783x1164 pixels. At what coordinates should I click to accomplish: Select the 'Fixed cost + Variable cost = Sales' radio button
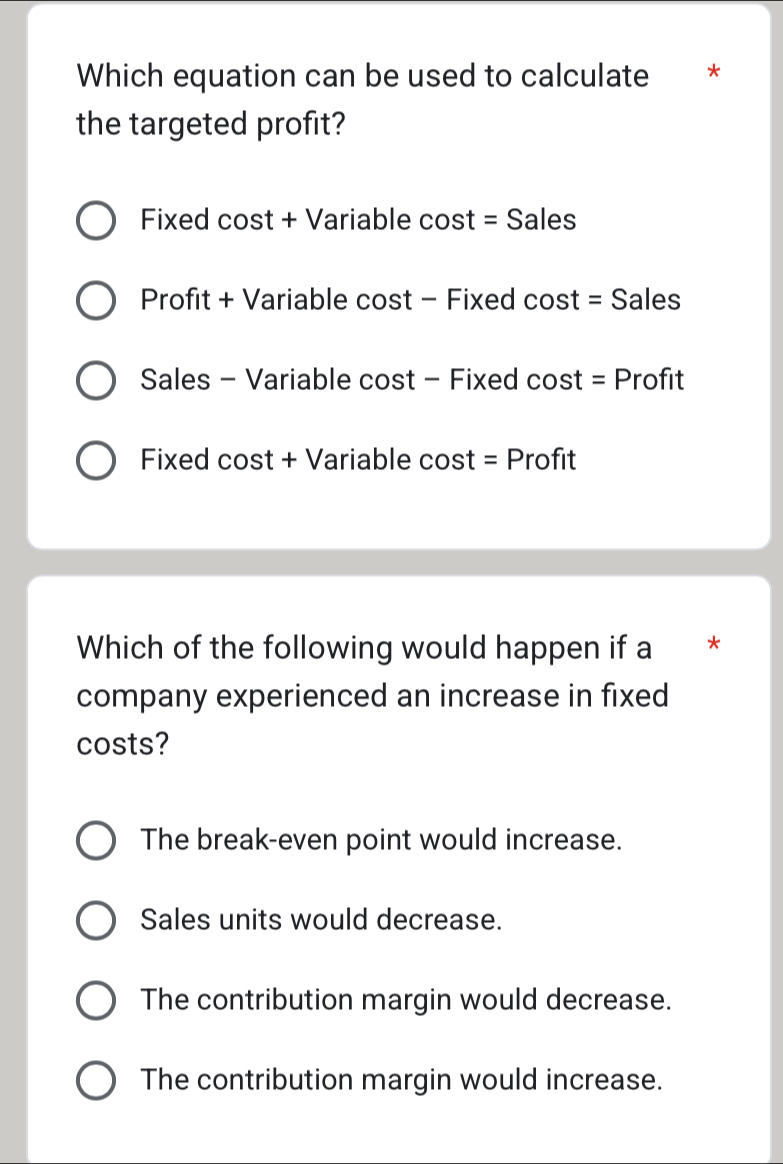(x=96, y=220)
